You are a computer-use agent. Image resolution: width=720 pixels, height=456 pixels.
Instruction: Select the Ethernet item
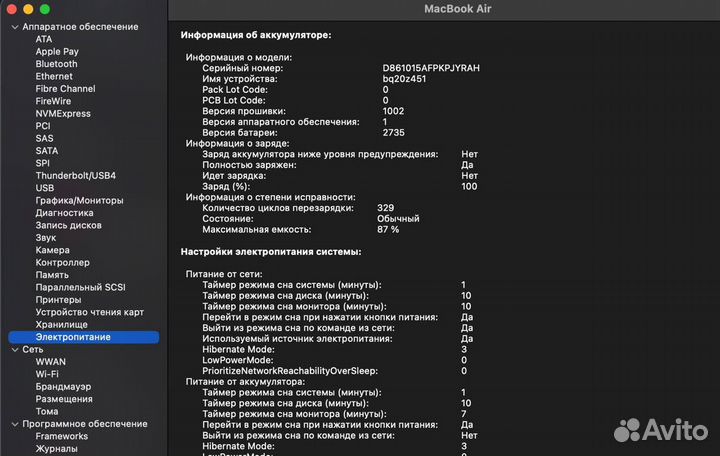tap(54, 77)
